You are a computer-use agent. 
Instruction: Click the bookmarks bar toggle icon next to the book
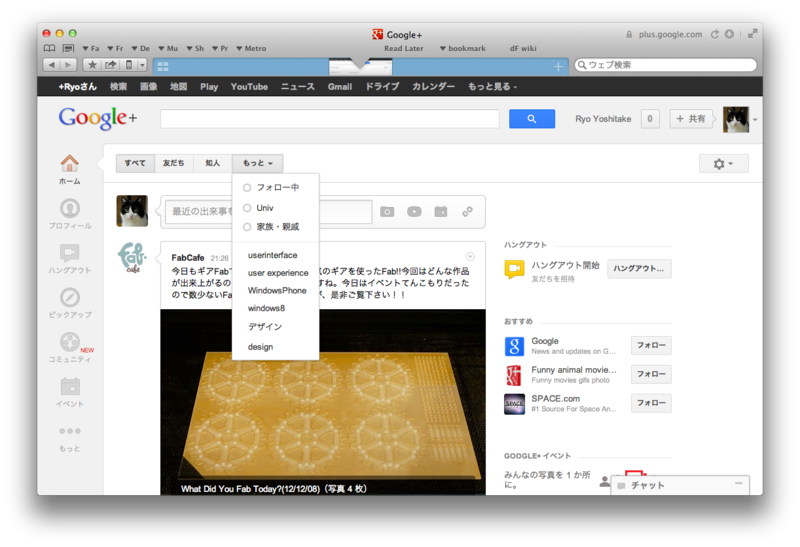coord(68,48)
